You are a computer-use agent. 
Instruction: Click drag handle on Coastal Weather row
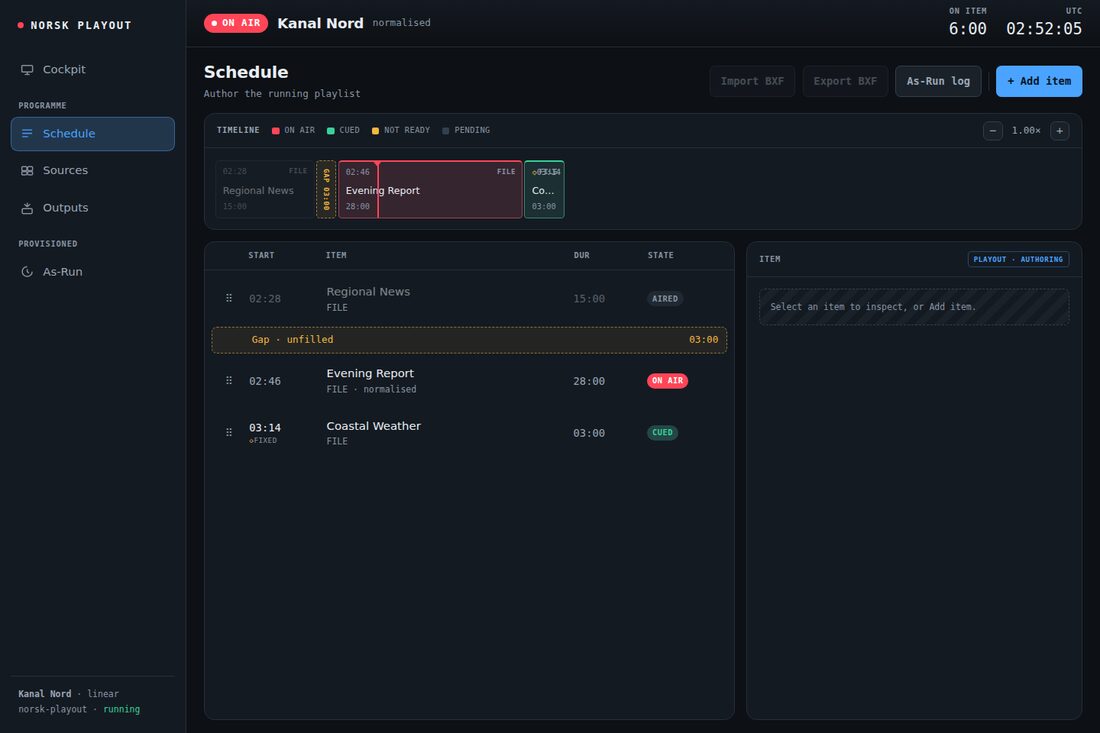(x=229, y=432)
